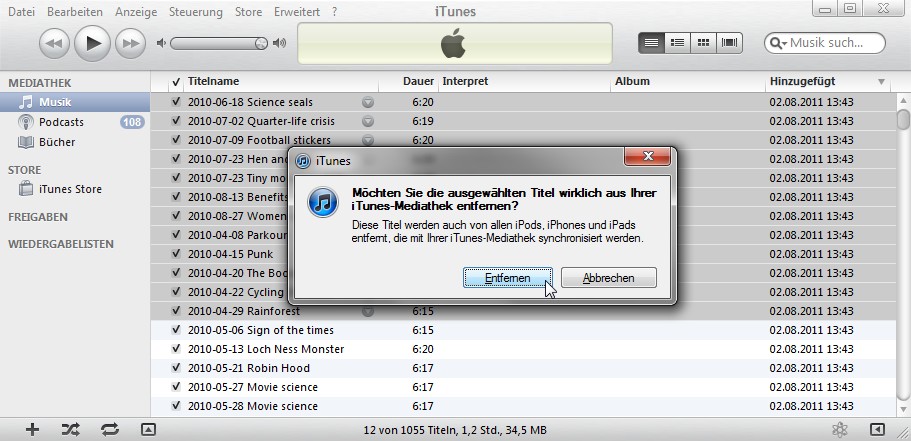Viewport: 911px width, 441px height.
Task: Uncheck the Loch Ness Monster track
Action: [x=176, y=349]
